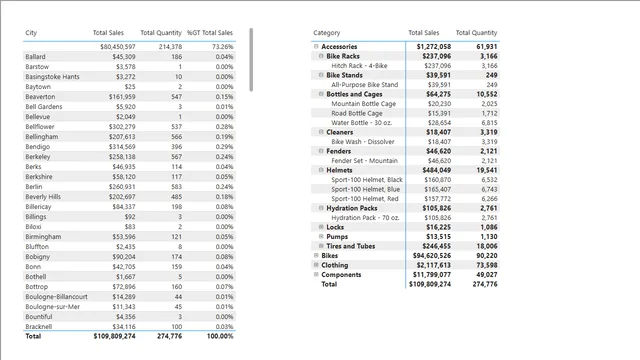Click the Category column header
The height and width of the screenshot is (360, 640).
point(327,33)
